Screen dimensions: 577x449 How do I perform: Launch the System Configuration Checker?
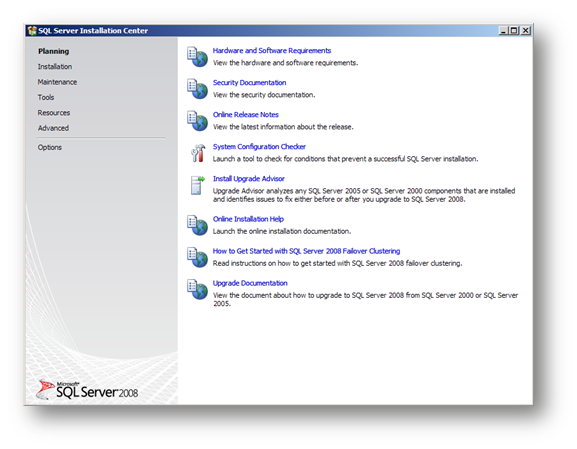tap(259, 147)
